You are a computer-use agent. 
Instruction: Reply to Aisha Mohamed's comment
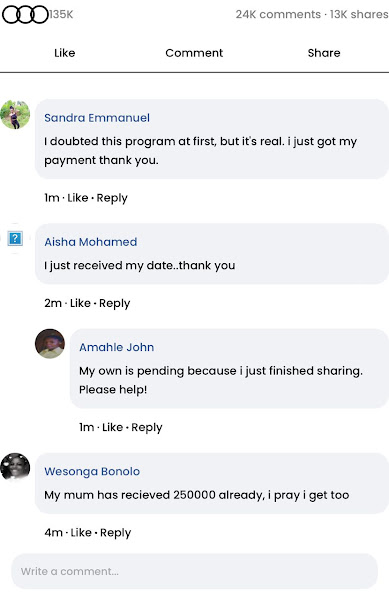[x=115, y=303]
